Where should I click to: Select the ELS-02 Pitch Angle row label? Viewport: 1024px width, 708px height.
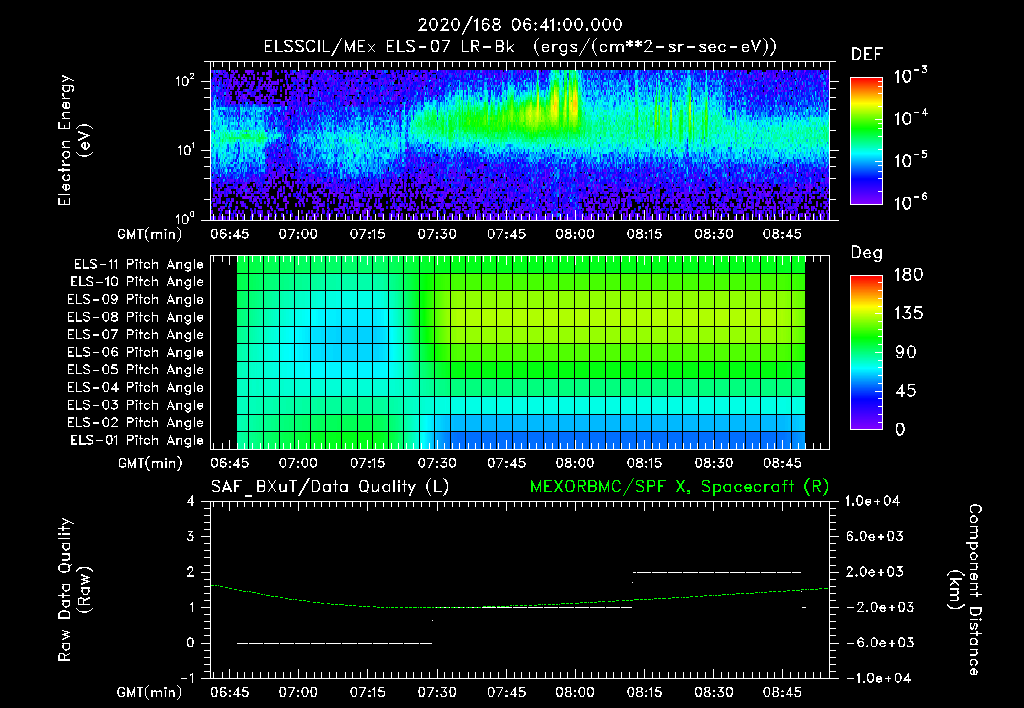(x=135, y=423)
